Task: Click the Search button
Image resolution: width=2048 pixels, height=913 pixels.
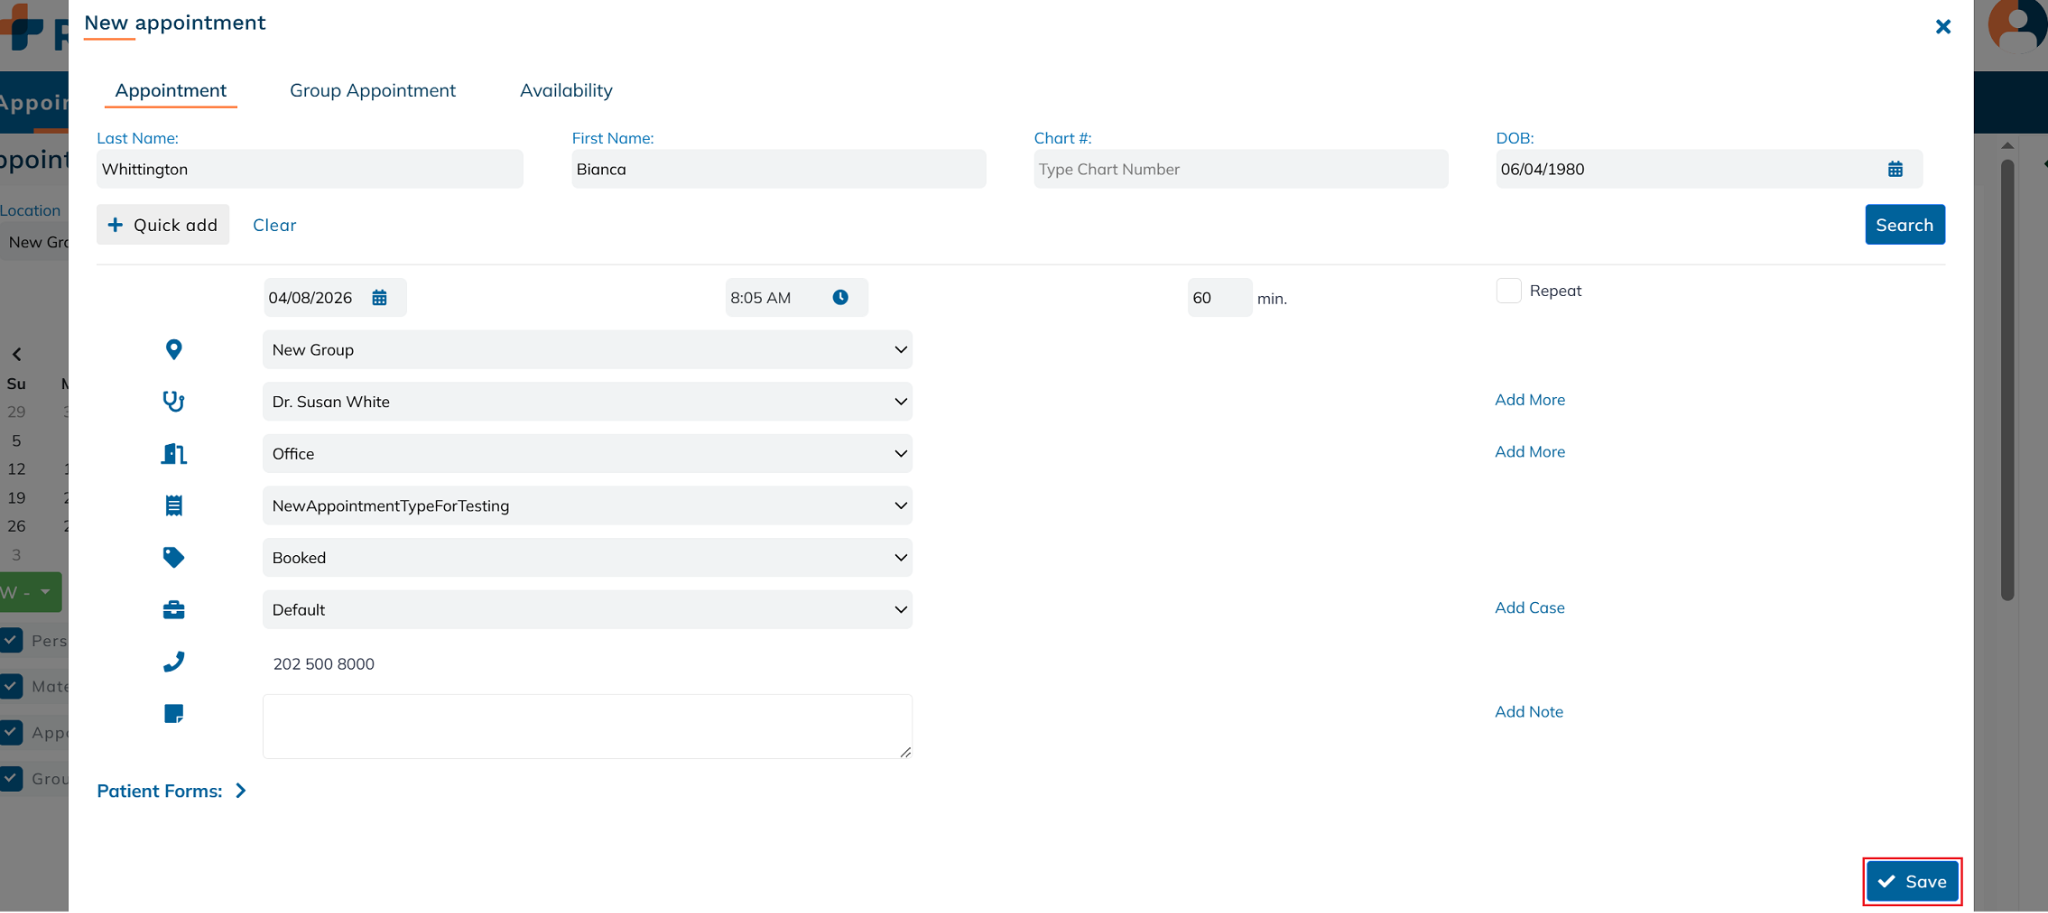Action: point(1904,225)
